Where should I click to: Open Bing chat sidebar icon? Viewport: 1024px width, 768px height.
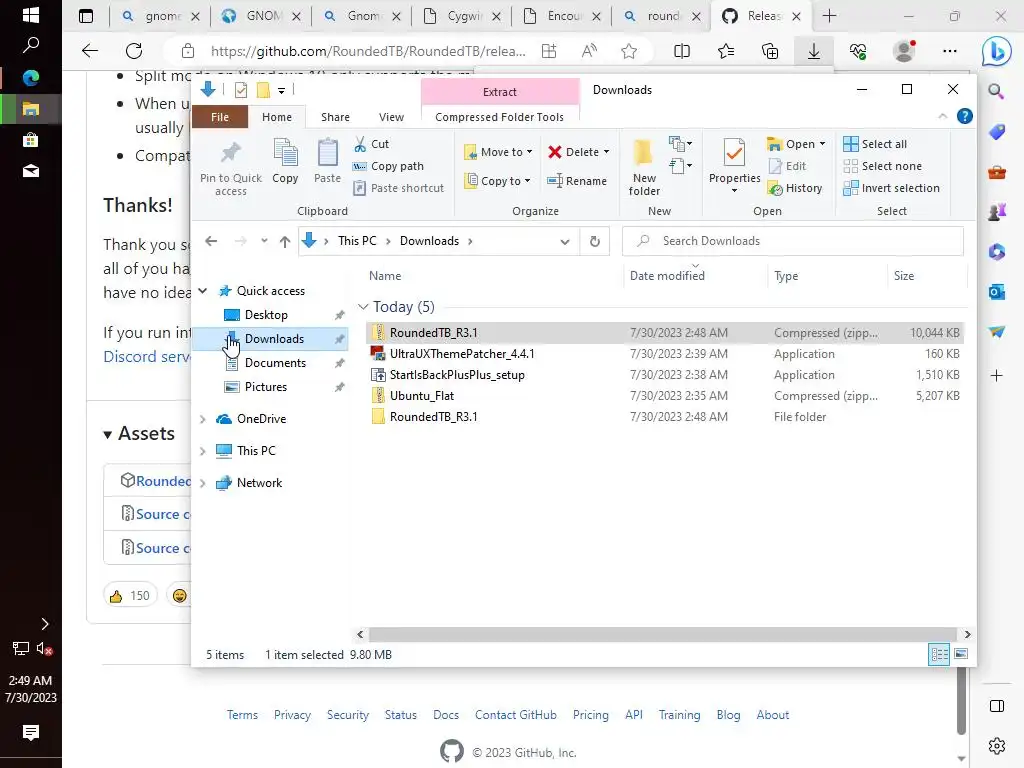[997, 51]
